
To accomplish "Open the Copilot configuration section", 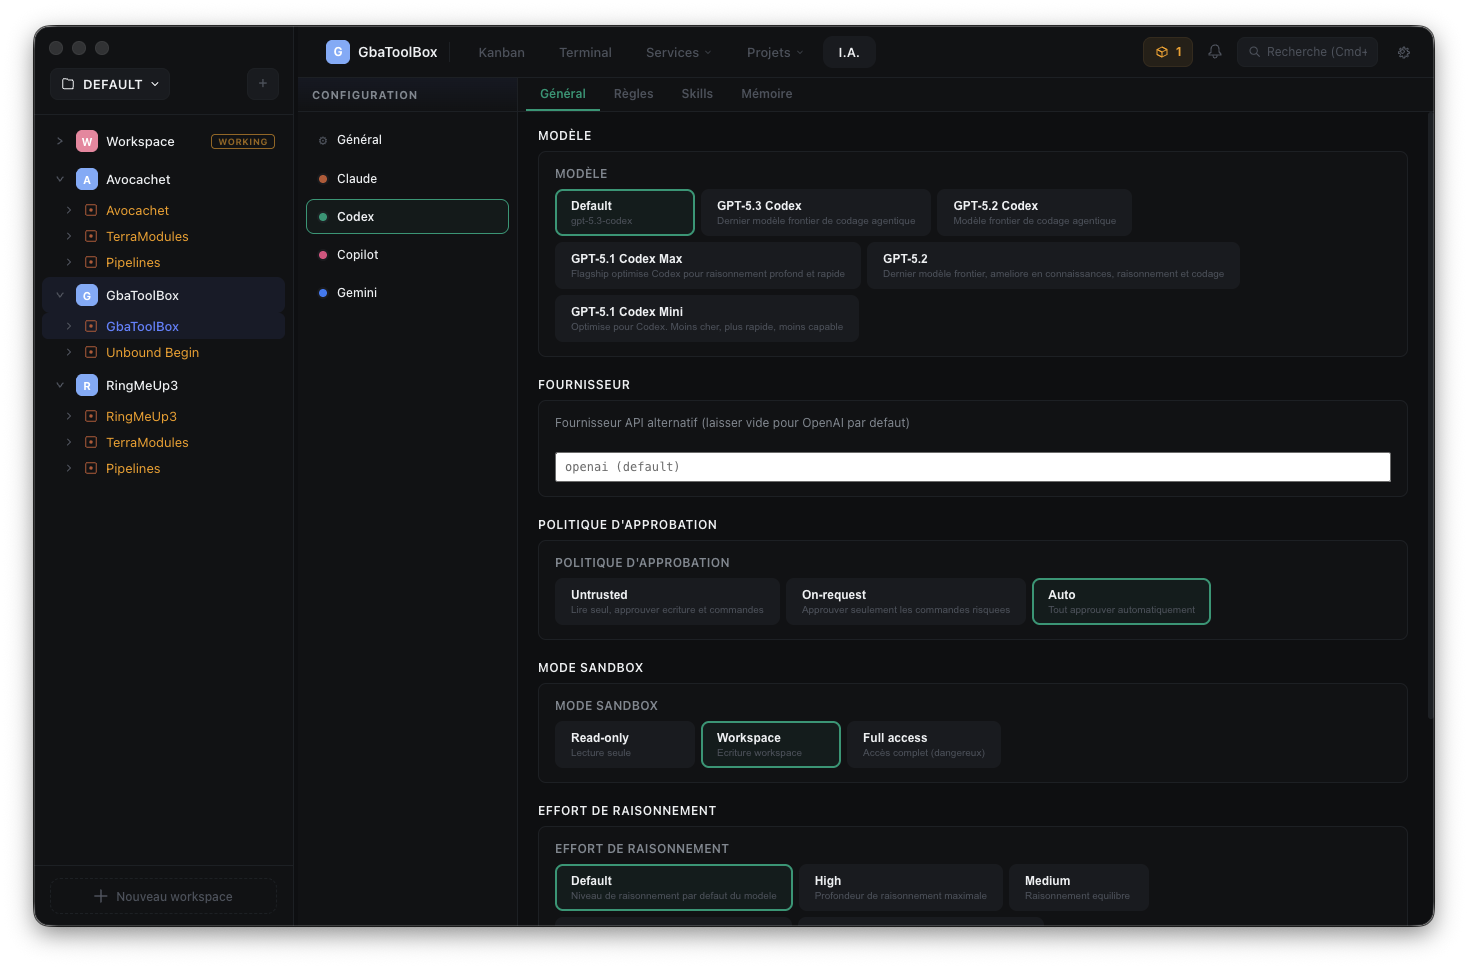I will tap(407, 255).
